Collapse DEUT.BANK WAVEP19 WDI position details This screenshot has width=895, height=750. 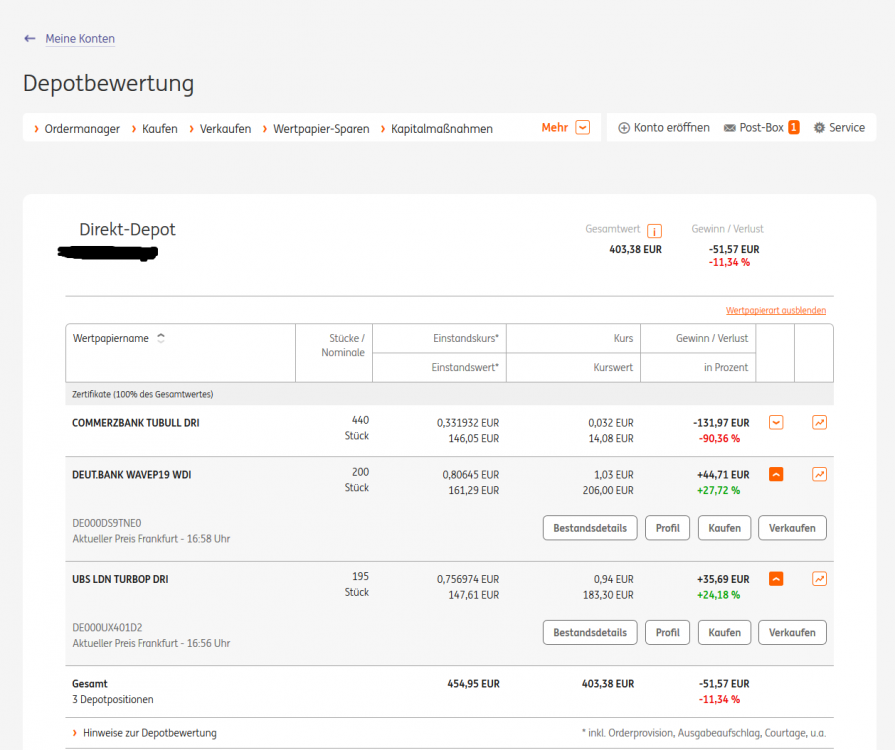pos(776,475)
